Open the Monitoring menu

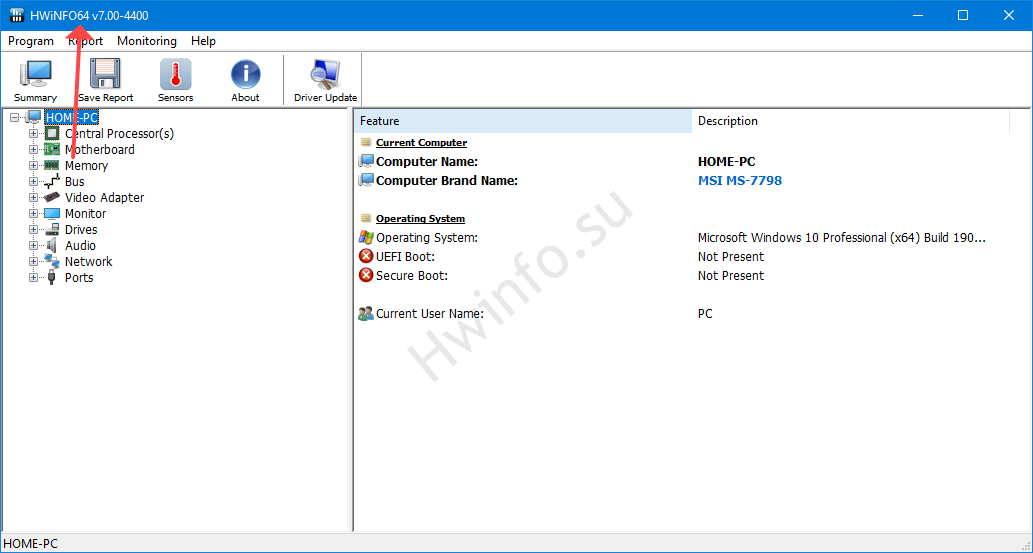(146, 41)
